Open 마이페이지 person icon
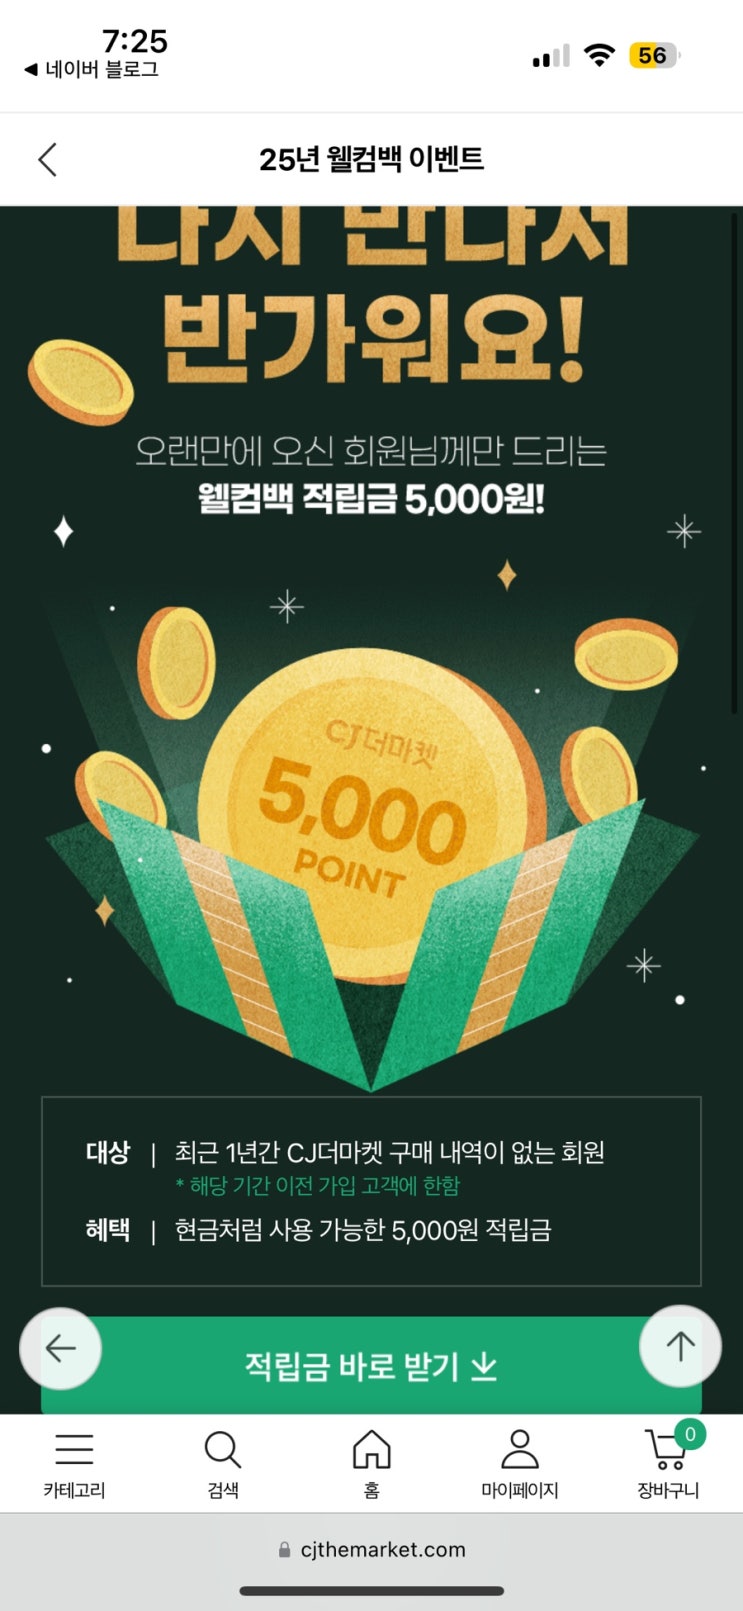Screen dimensions: 743x1611 [x=520, y=1449]
